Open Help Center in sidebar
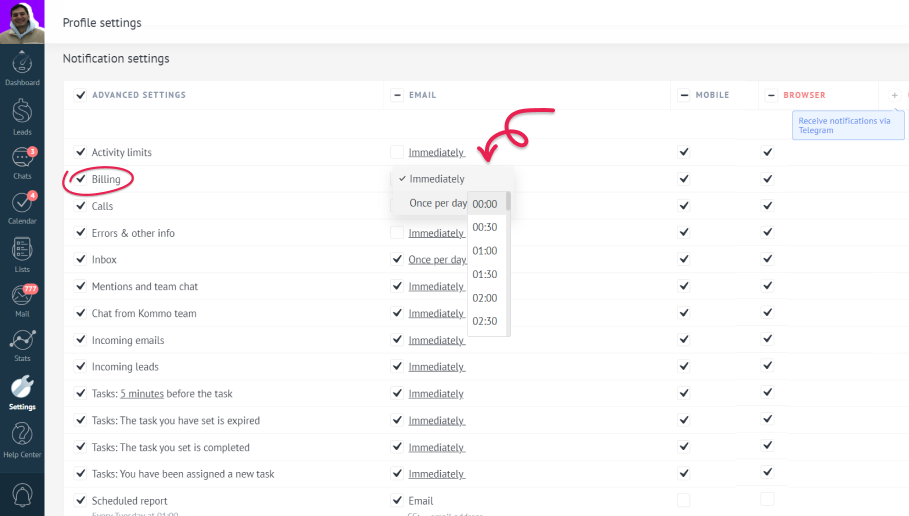This screenshot has width=909, height=516. click(x=22, y=441)
